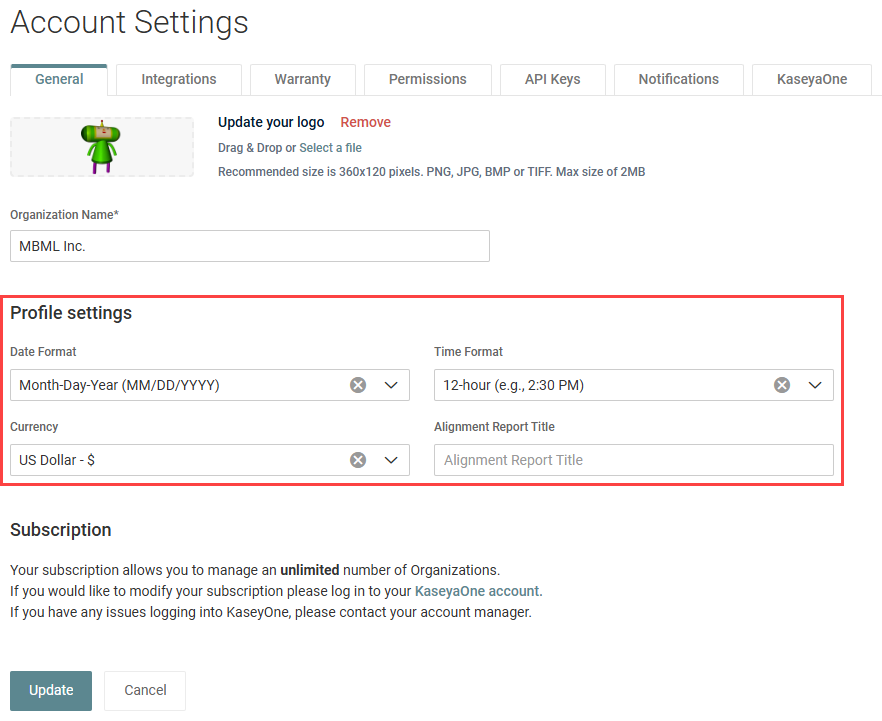Open the KaseyaOne tab
The image size is (882, 721).
click(x=811, y=79)
